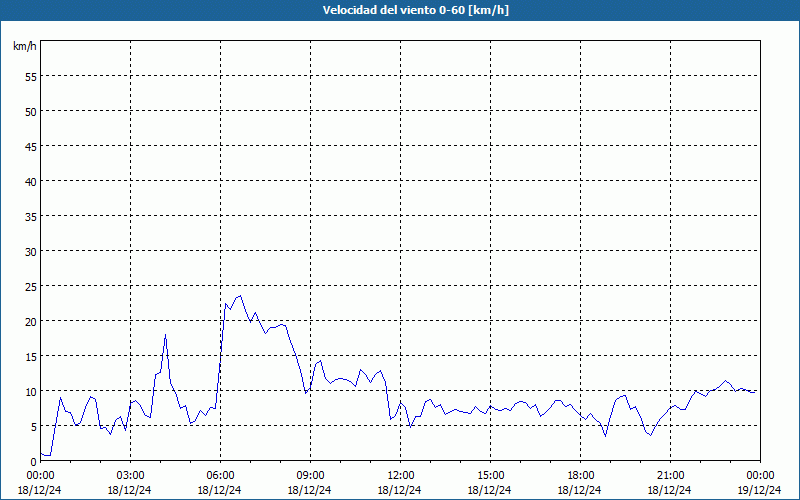The width and height of the screenshot is (800, 500).
Task: Click the wind speed peak near 06:40
Action: tap(240, 296)
